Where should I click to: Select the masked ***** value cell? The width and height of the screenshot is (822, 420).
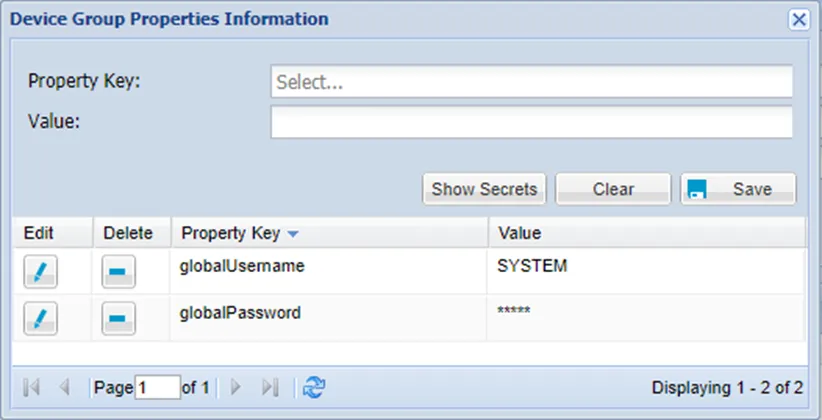646,318
